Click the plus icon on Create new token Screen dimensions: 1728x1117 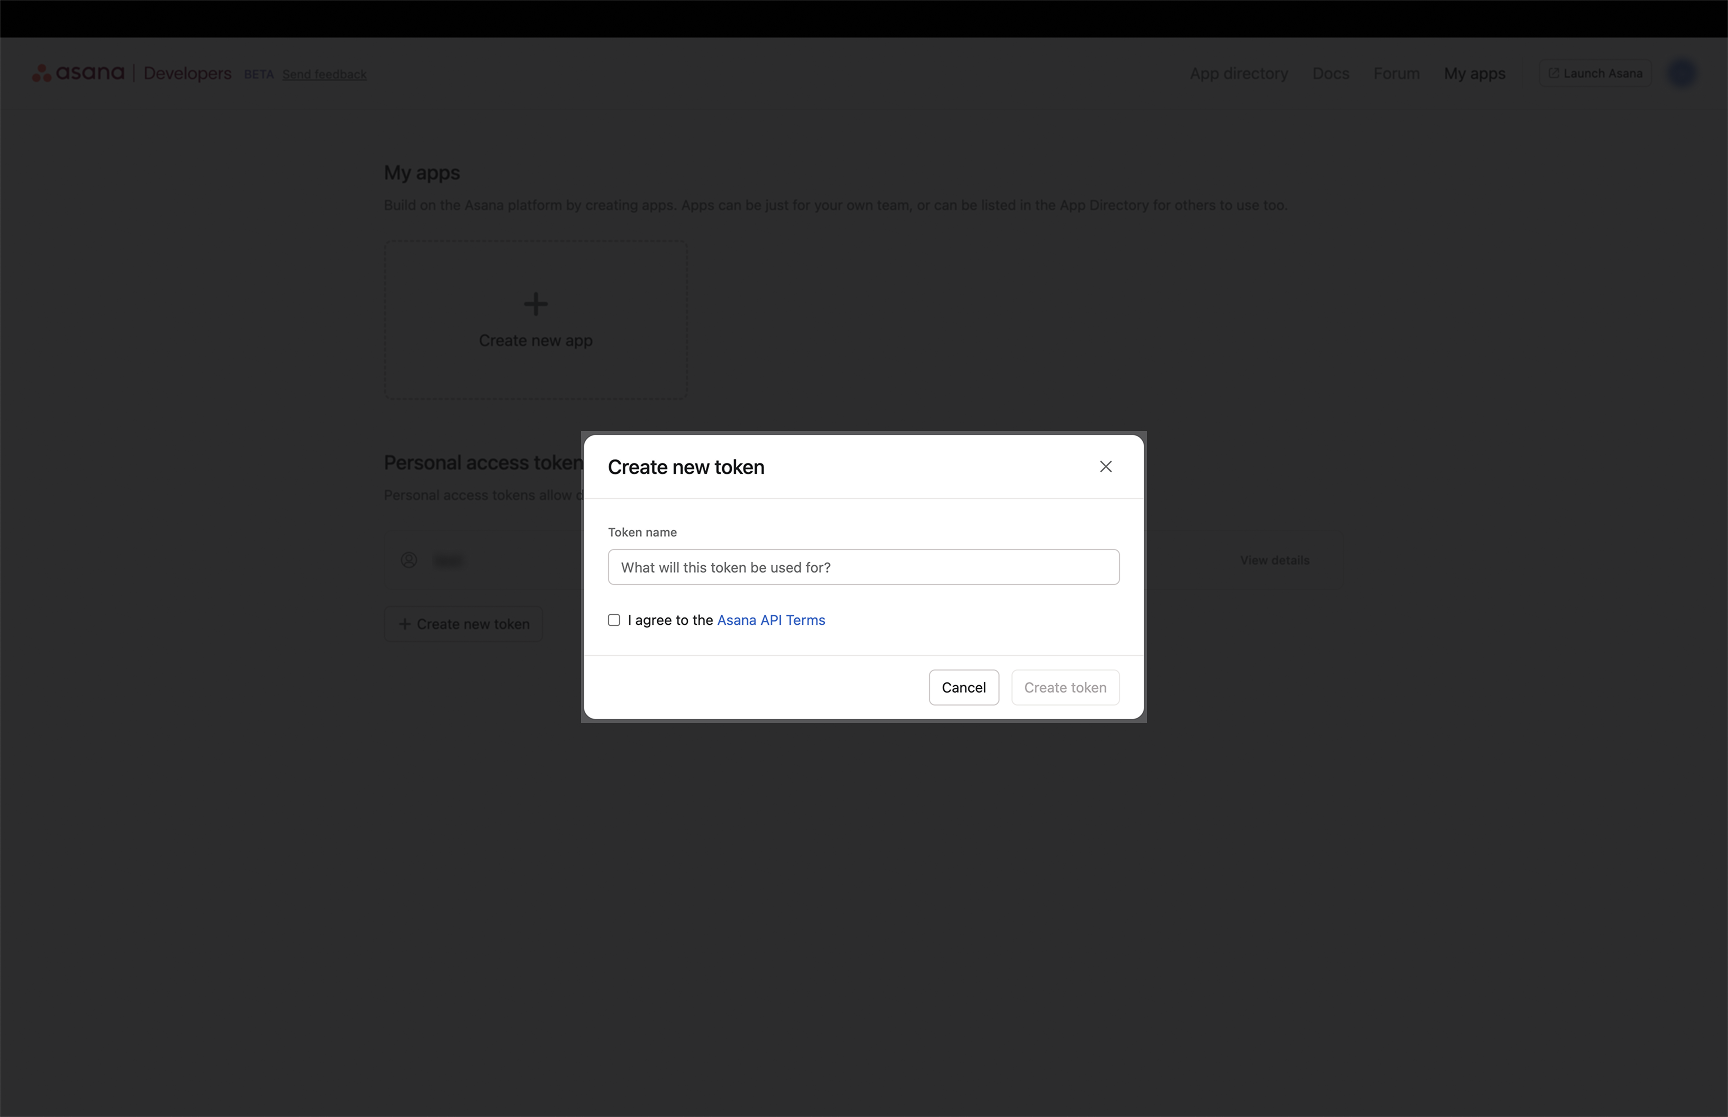click(x=405, y=623)
